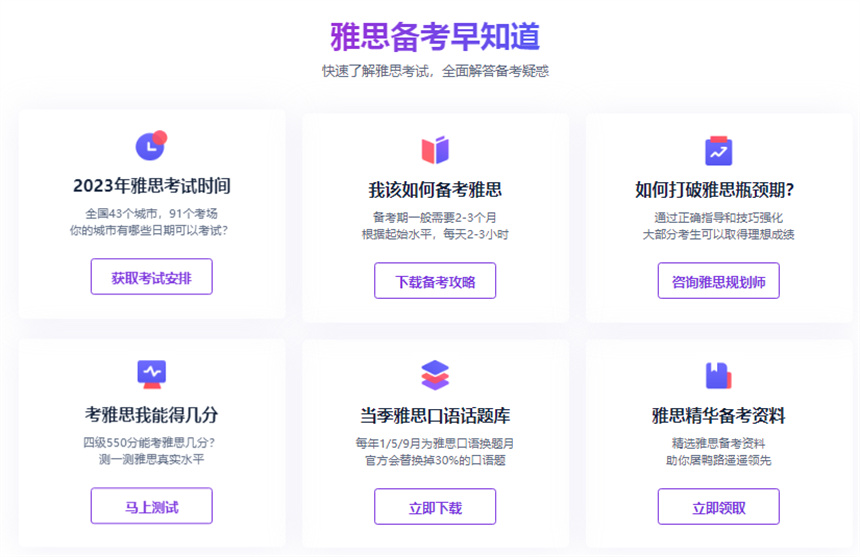Open the 如何打破雅思瓶预期 heading
This screenshot has width=860, height=557.
718,190
